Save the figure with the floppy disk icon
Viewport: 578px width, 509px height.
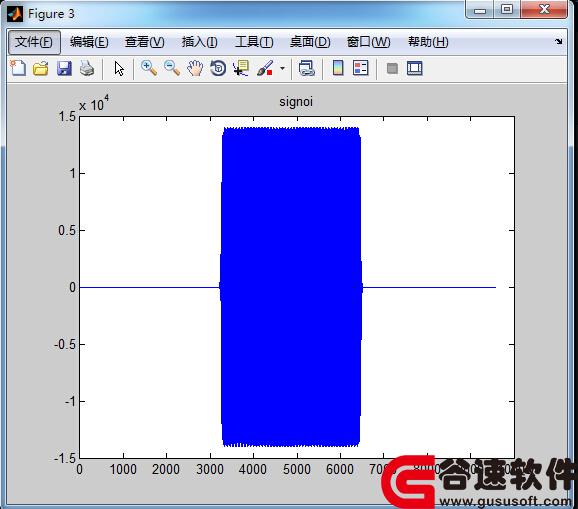pyautogui.click(x=64, y=69)
